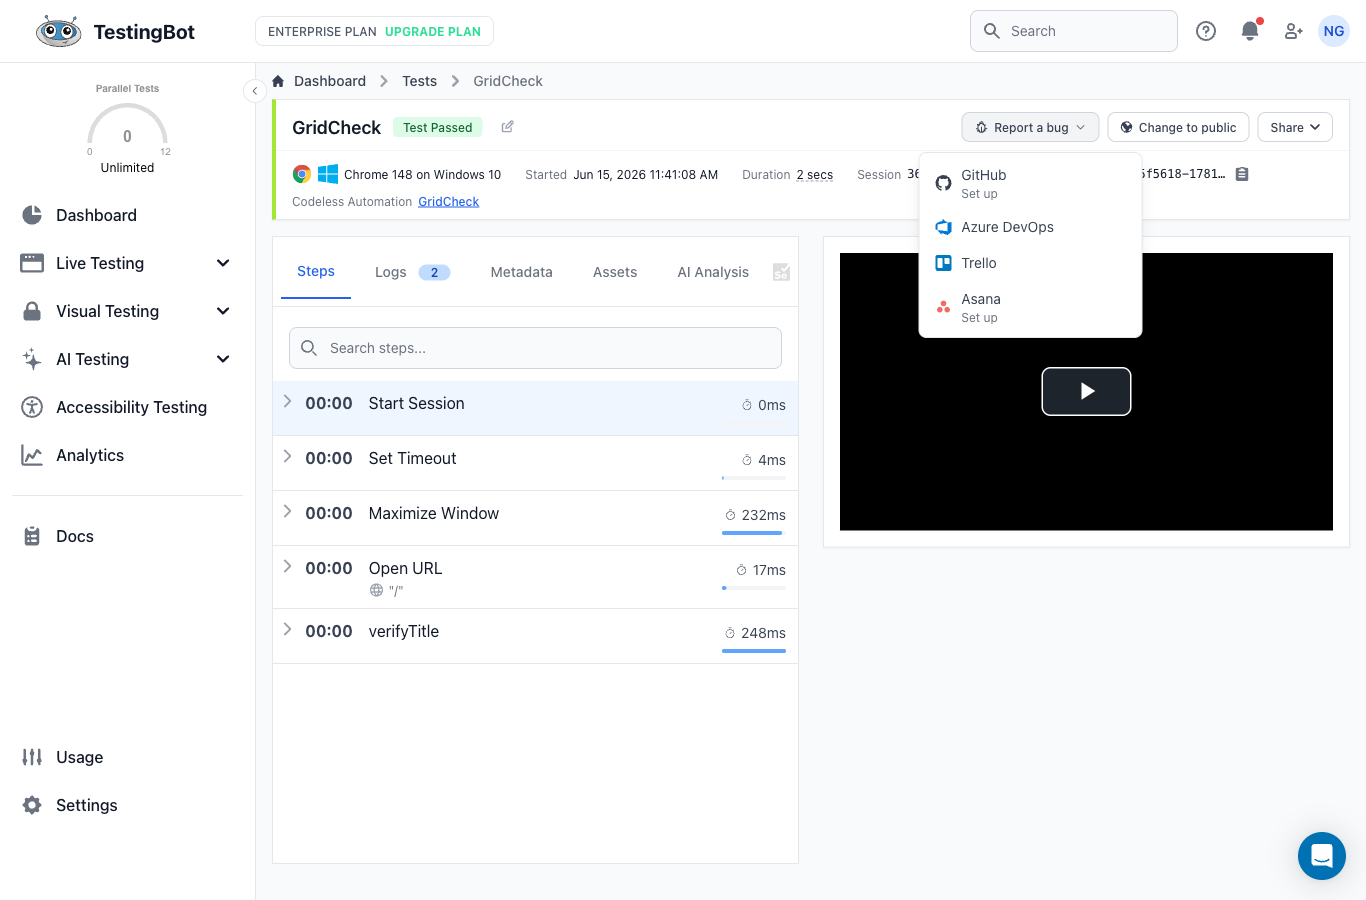Expand the Start Session step
Image resolution: width=1366 pixels, height=900 pixels.
point(287,402)
